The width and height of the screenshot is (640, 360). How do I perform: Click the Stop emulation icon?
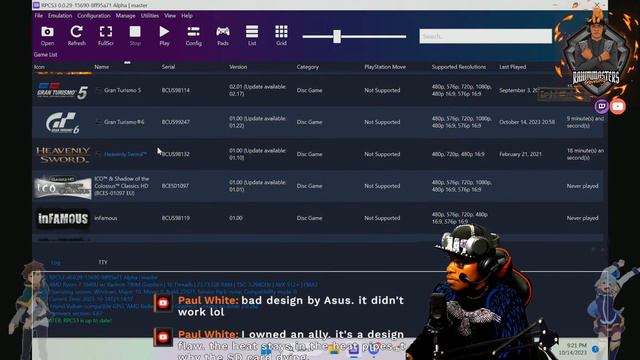(x=135, y=36)
